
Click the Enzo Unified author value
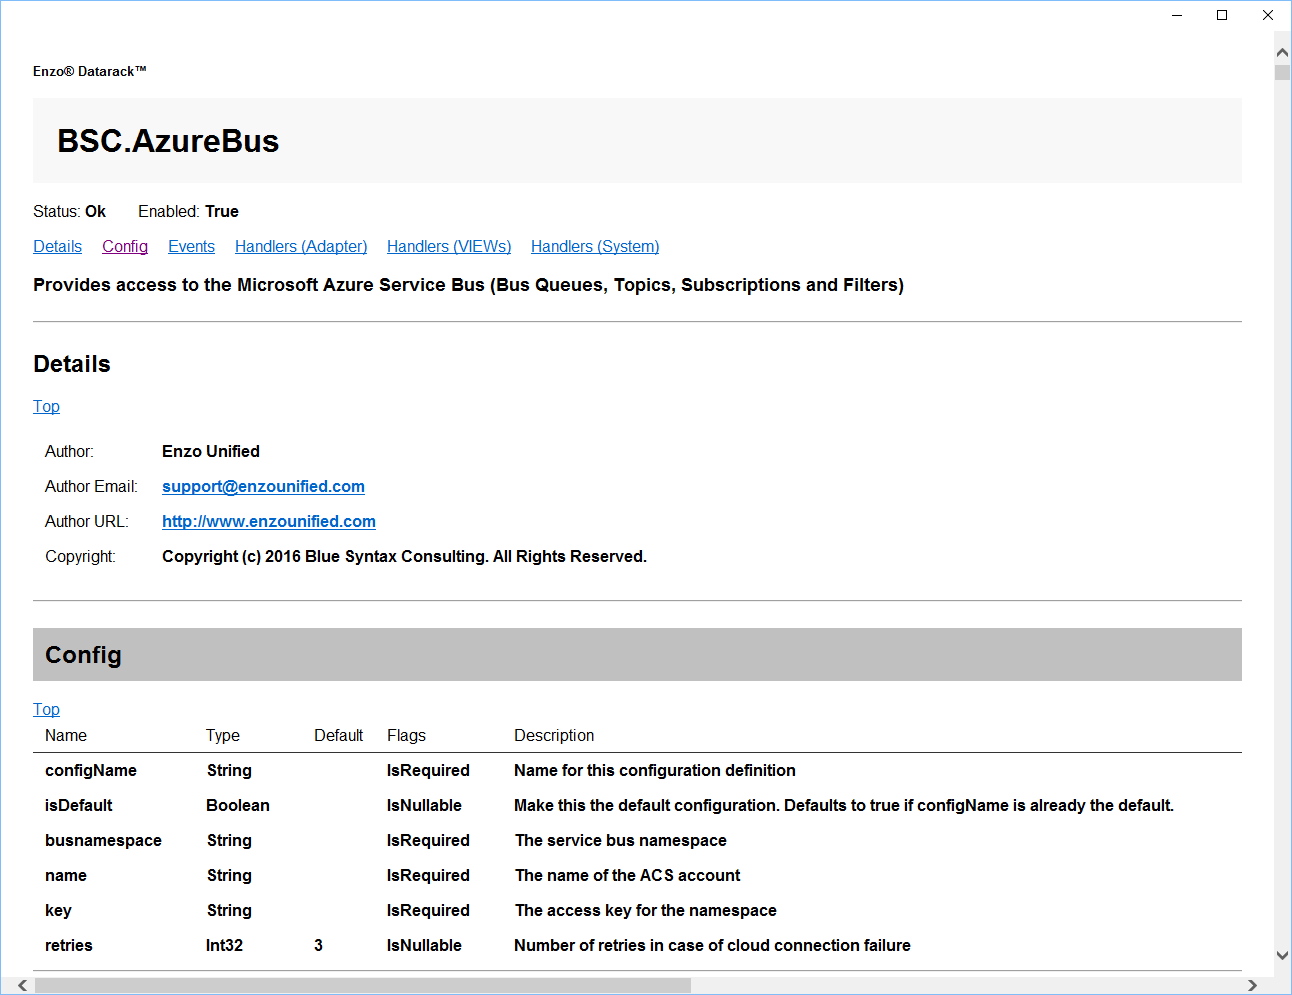[x=211, y=451]
